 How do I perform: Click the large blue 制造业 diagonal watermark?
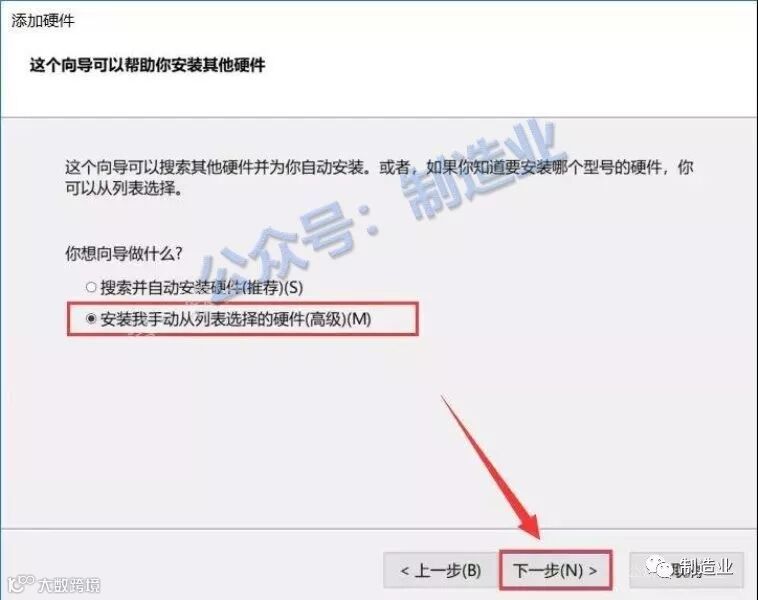[479, 167]
